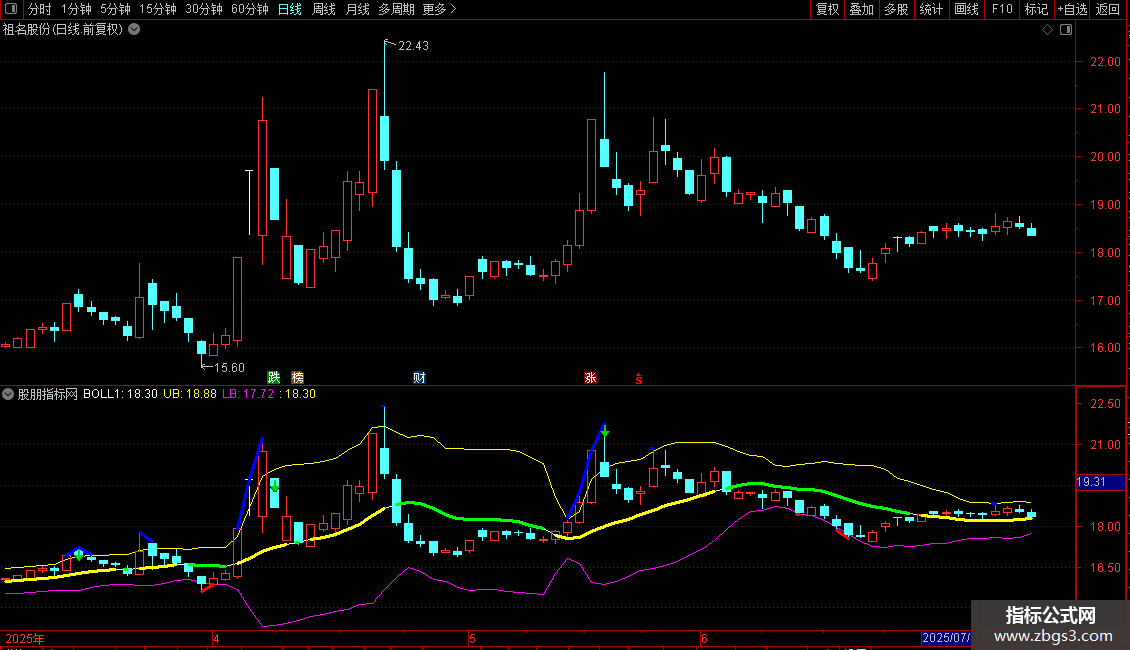1130x650 pixels.
Task: Click the green 跌 event marker
Action: (274, 378)
